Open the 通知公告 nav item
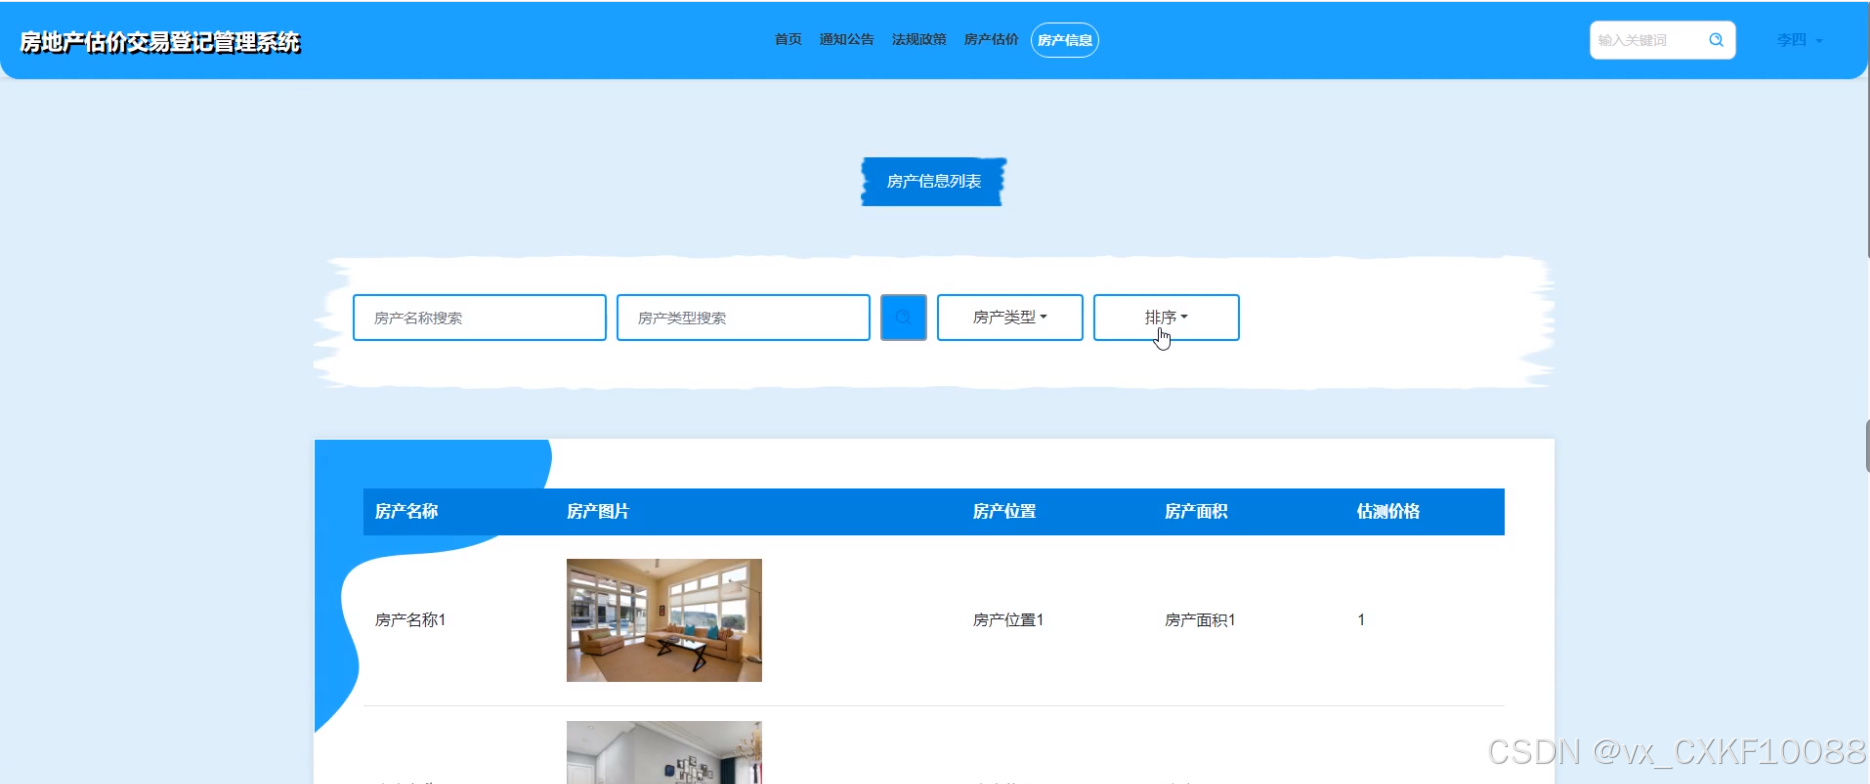1870x784 pixels. point(846,40)
